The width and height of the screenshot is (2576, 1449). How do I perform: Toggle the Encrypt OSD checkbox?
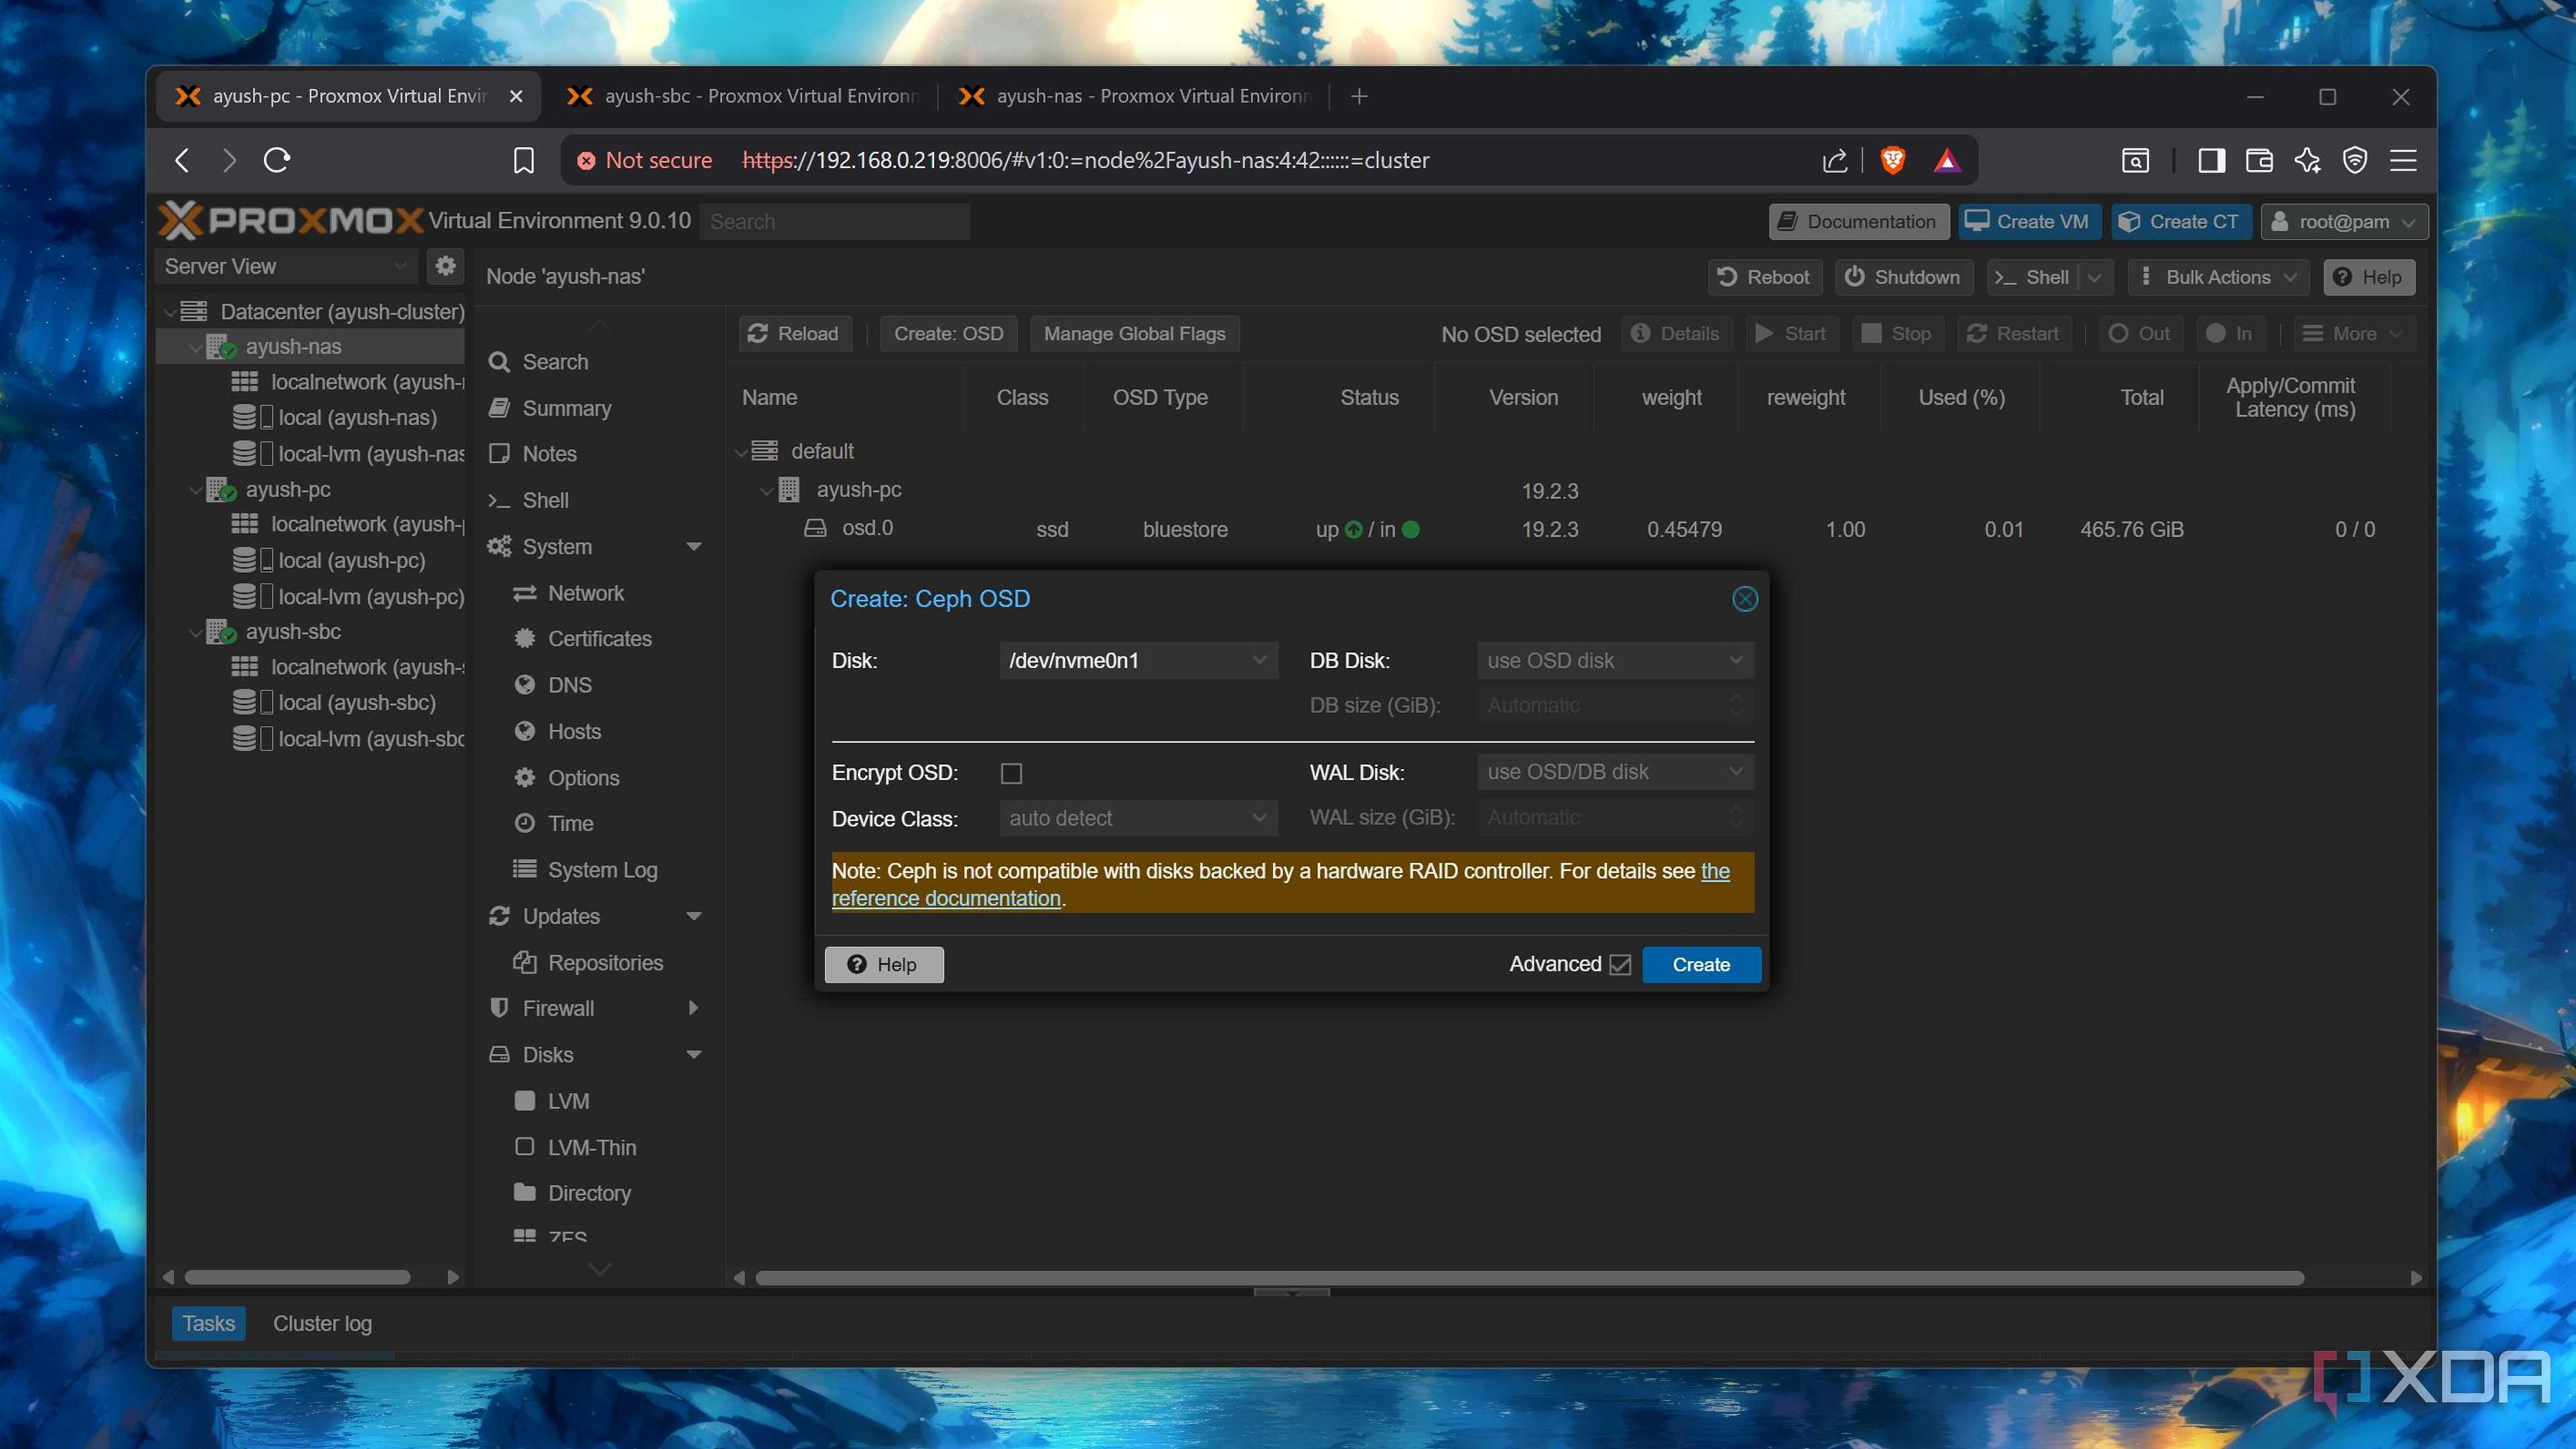click(1011, 773)
